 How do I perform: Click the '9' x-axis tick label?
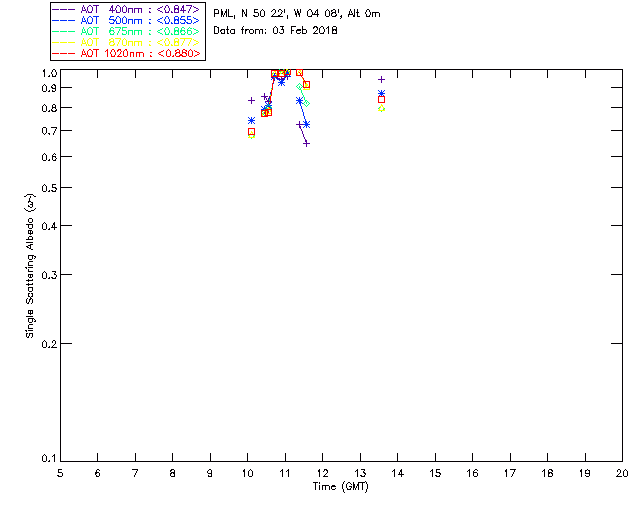(x=210, y=473)
